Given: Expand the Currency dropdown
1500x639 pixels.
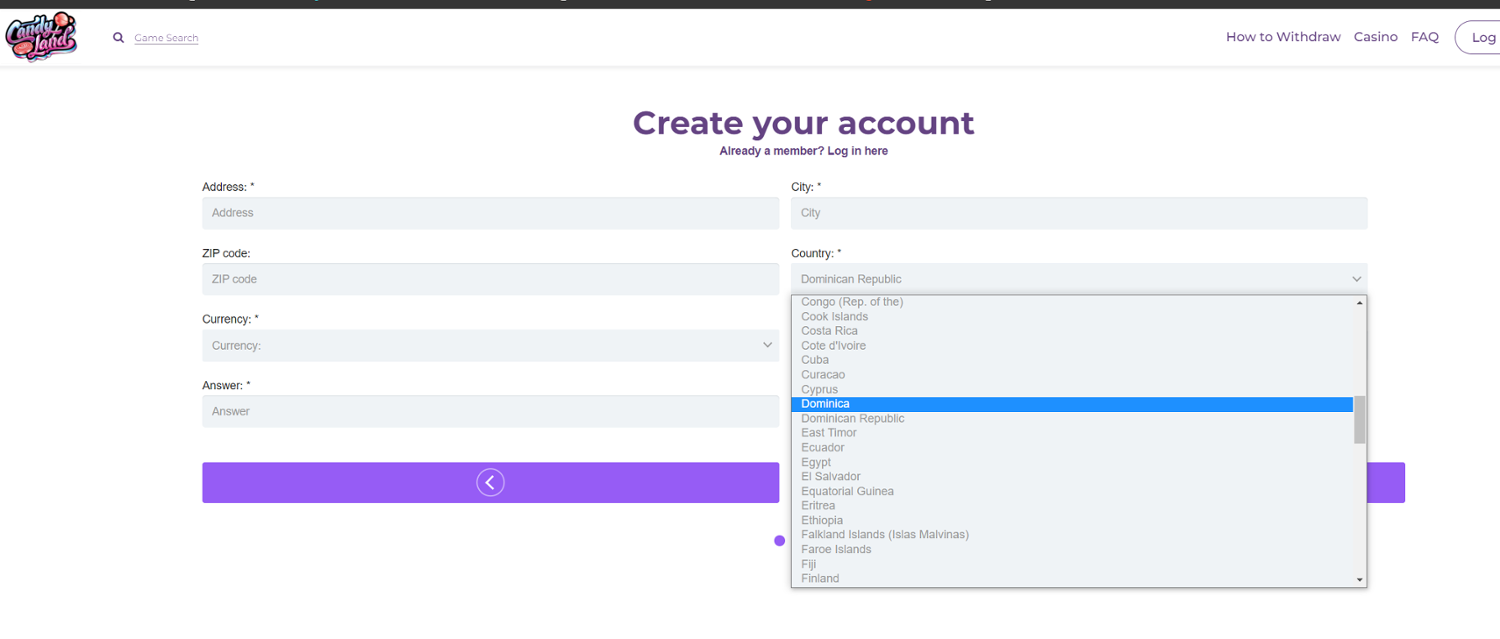Looking at the screenshot, I should (x=490, y=345).
